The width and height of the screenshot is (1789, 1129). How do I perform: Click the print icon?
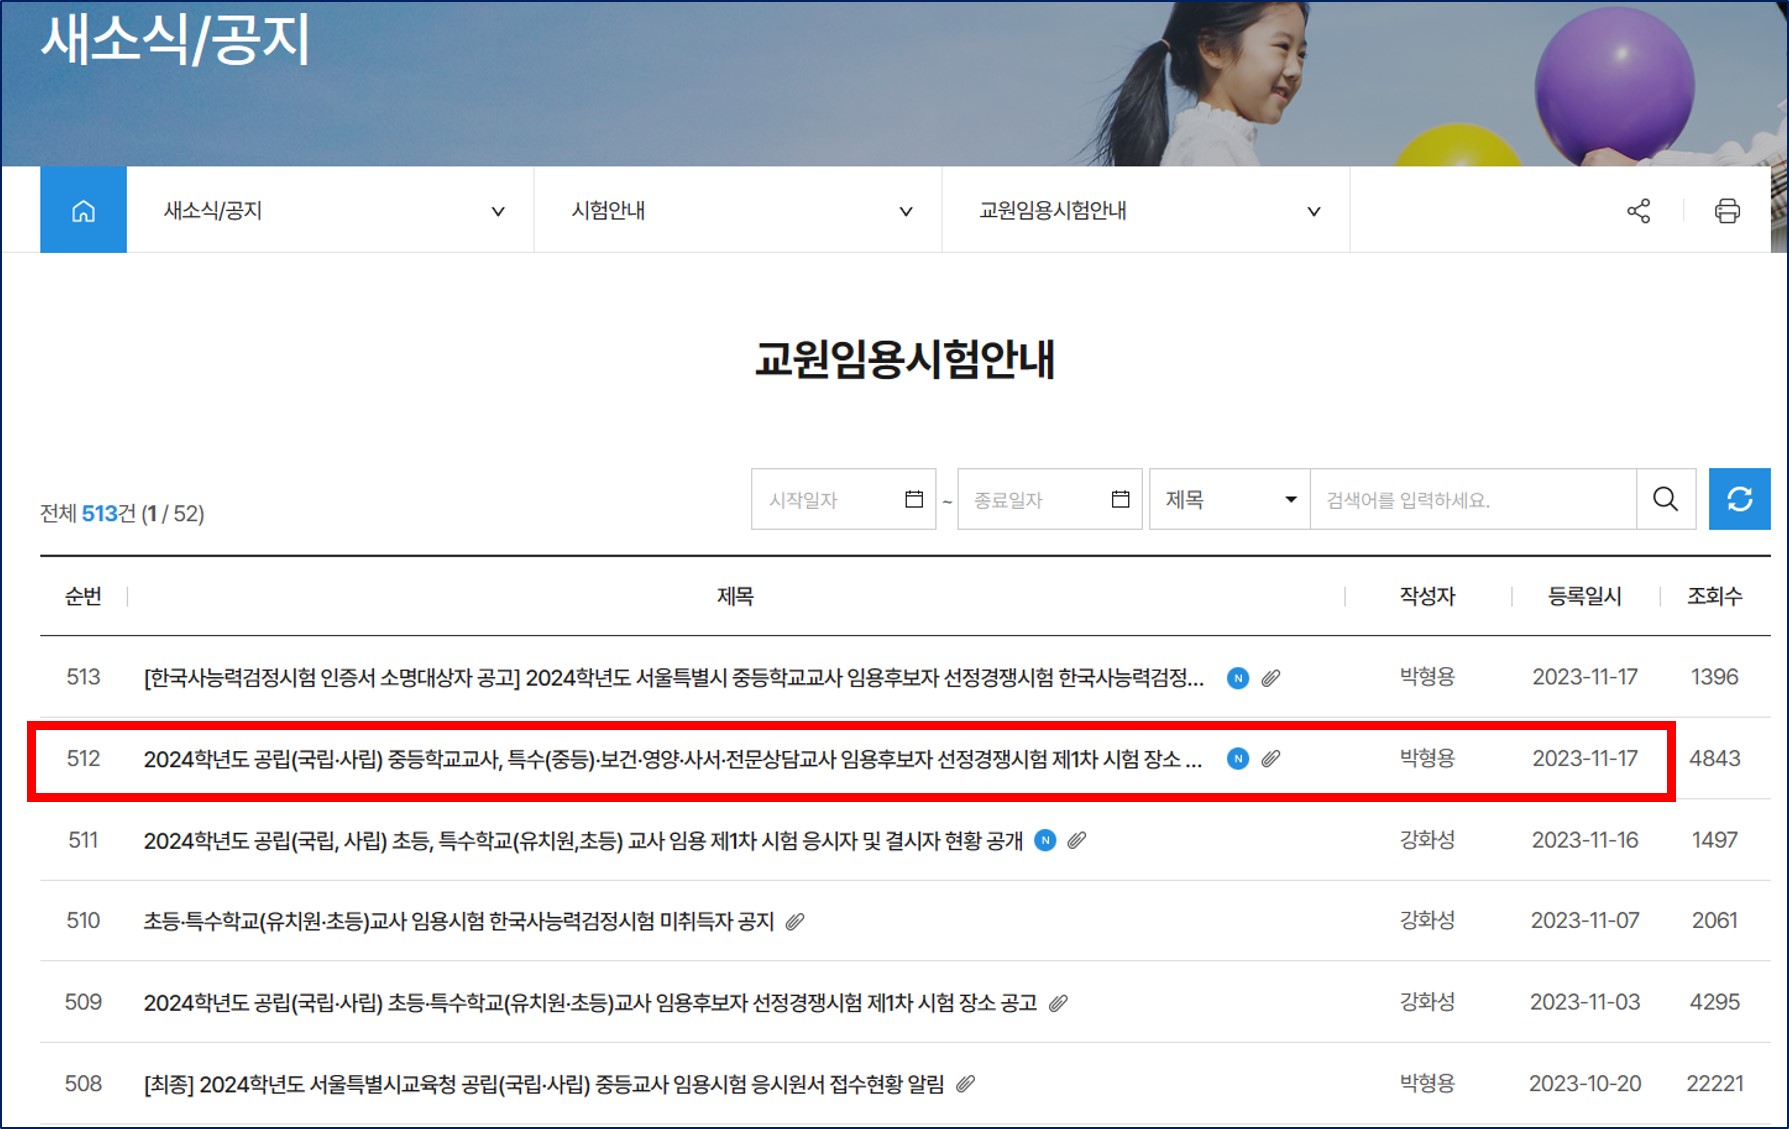(x=1728, y=210)
